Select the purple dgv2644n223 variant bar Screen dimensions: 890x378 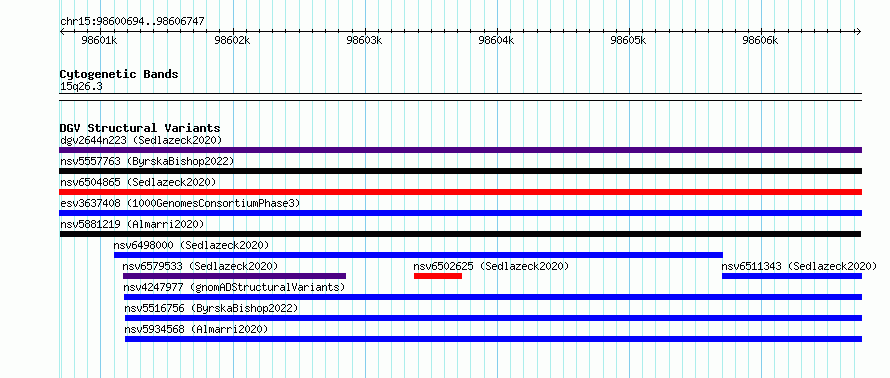tap(460, 150)
